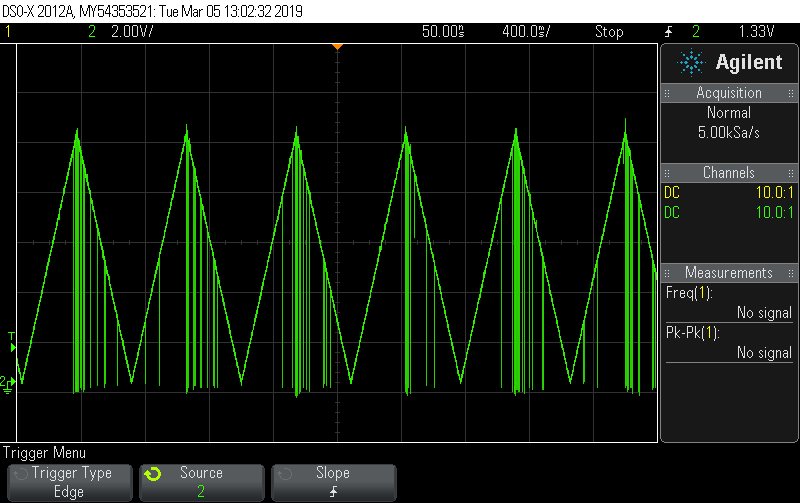This screenshot has height=503, width=800.
Task: Click the green rotary icon on Source
Action: pyautogui.click(x=153, y=474)
